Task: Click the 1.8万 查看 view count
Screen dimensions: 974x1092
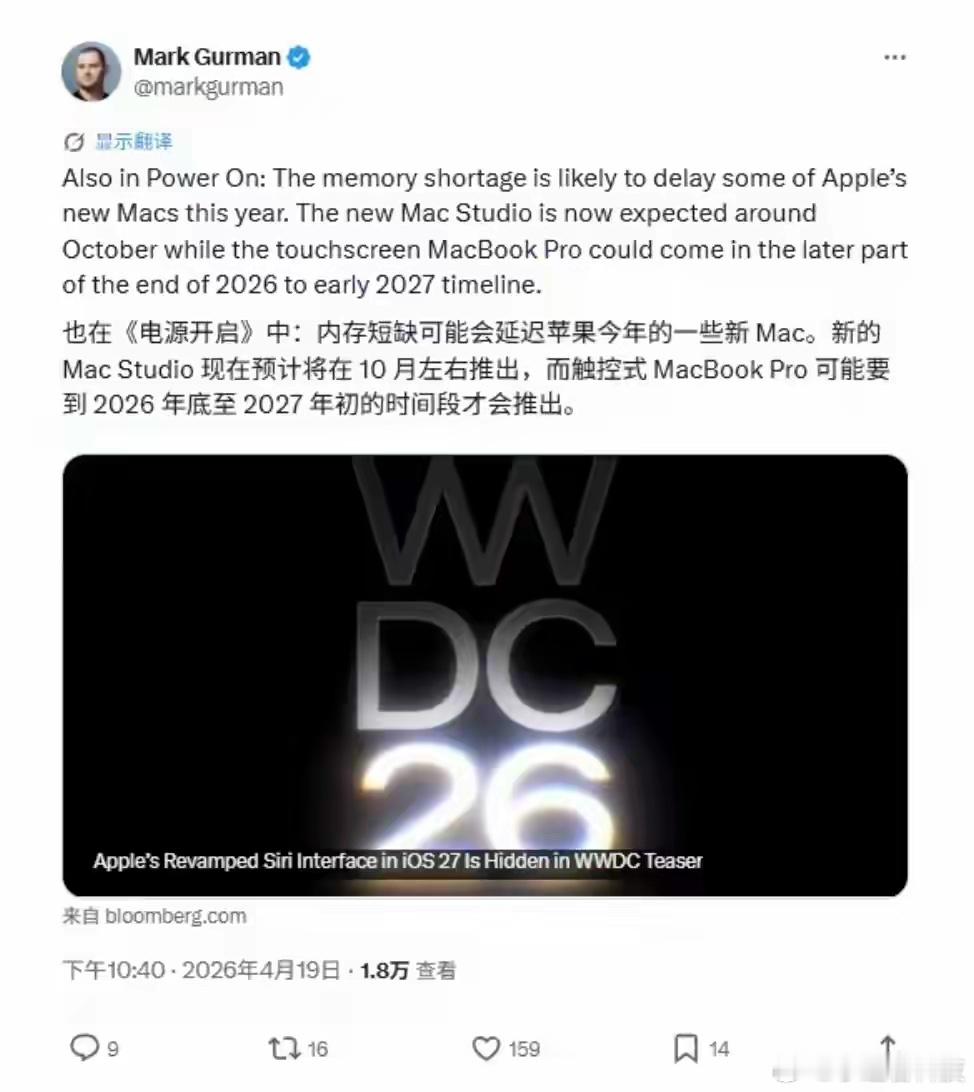Action: [x=408, y=970]
